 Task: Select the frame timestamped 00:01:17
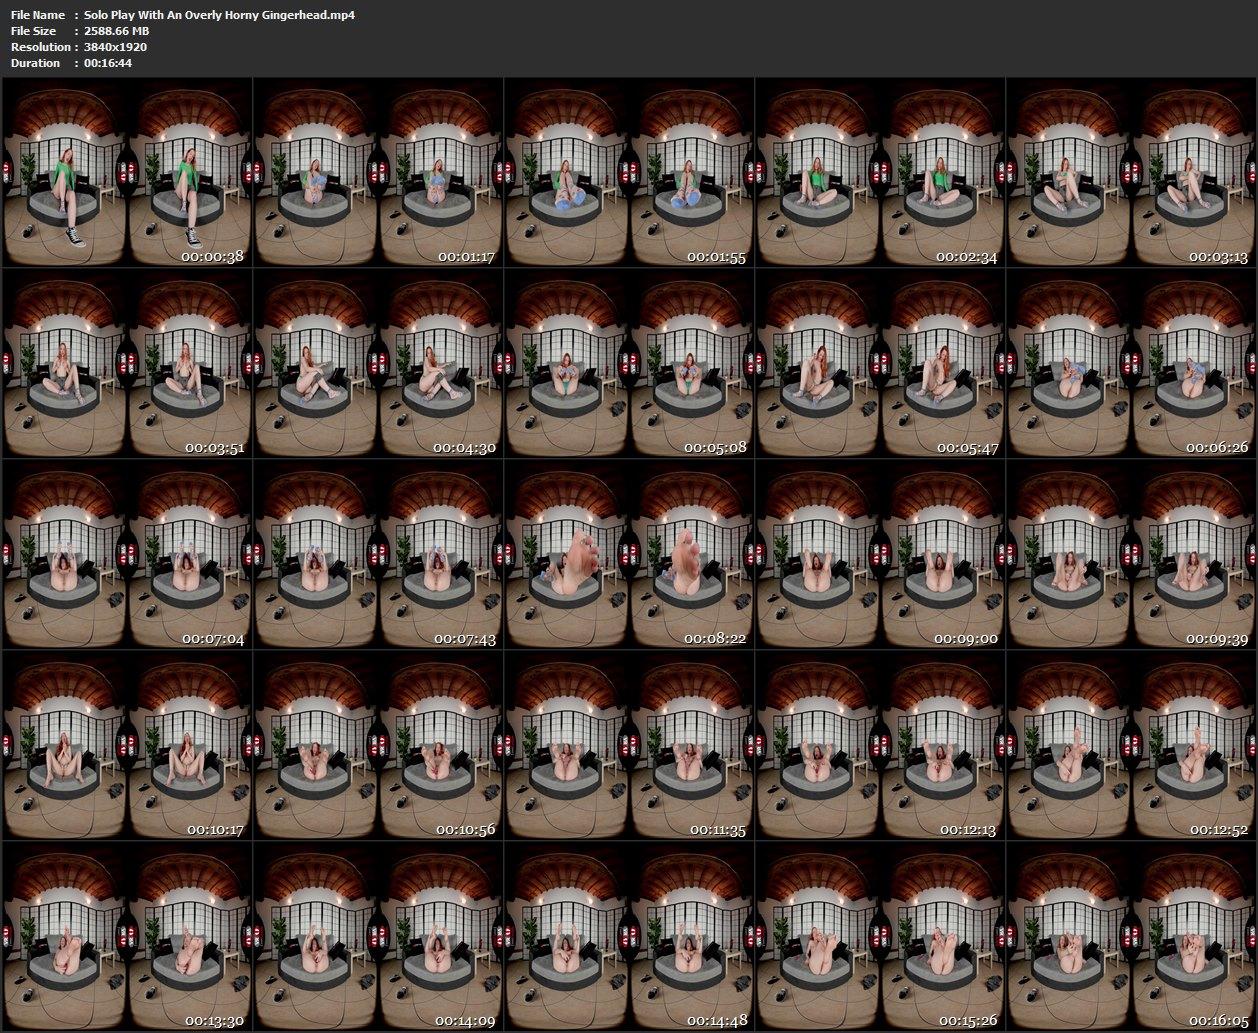pos(378,173)
